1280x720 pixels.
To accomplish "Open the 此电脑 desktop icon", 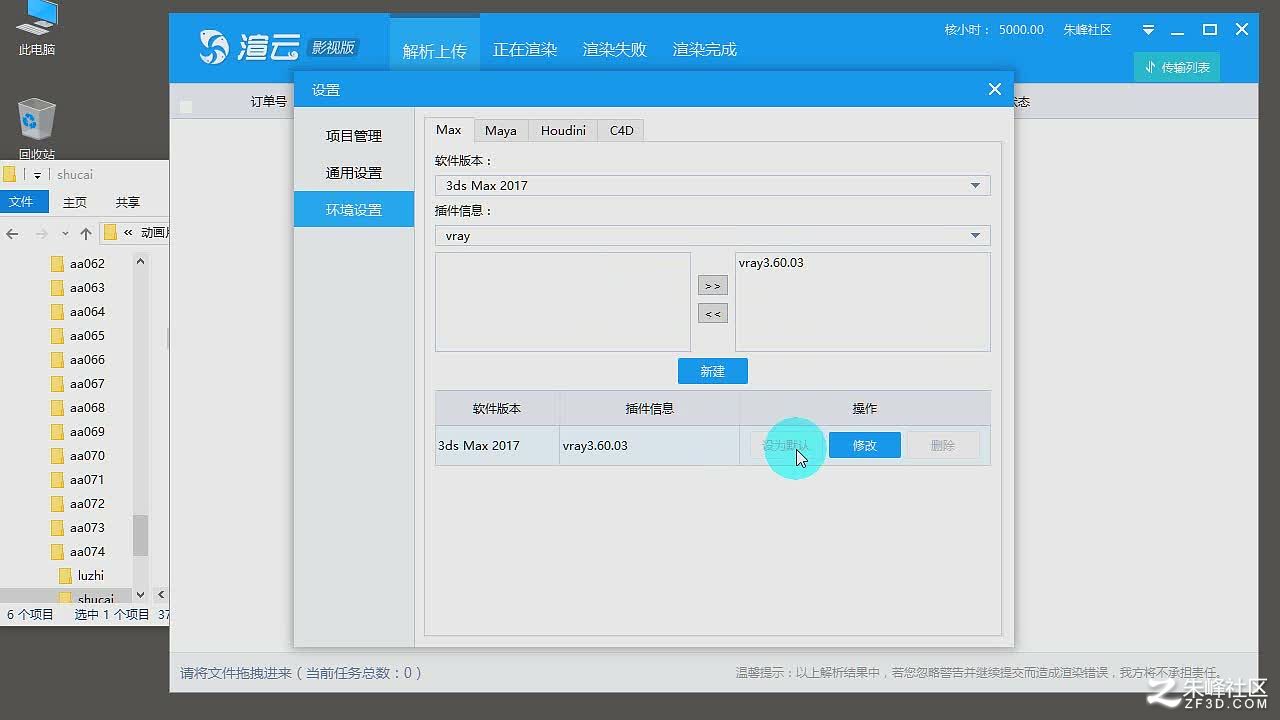I will [x=37, y=28].
